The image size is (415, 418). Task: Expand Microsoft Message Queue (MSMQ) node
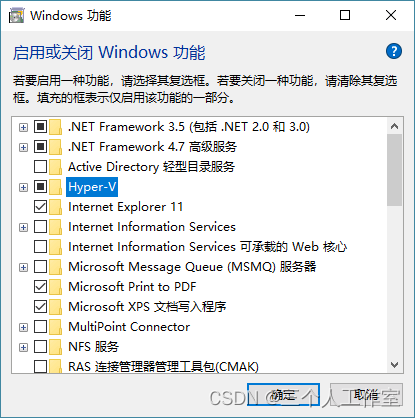tap(23, 267)
